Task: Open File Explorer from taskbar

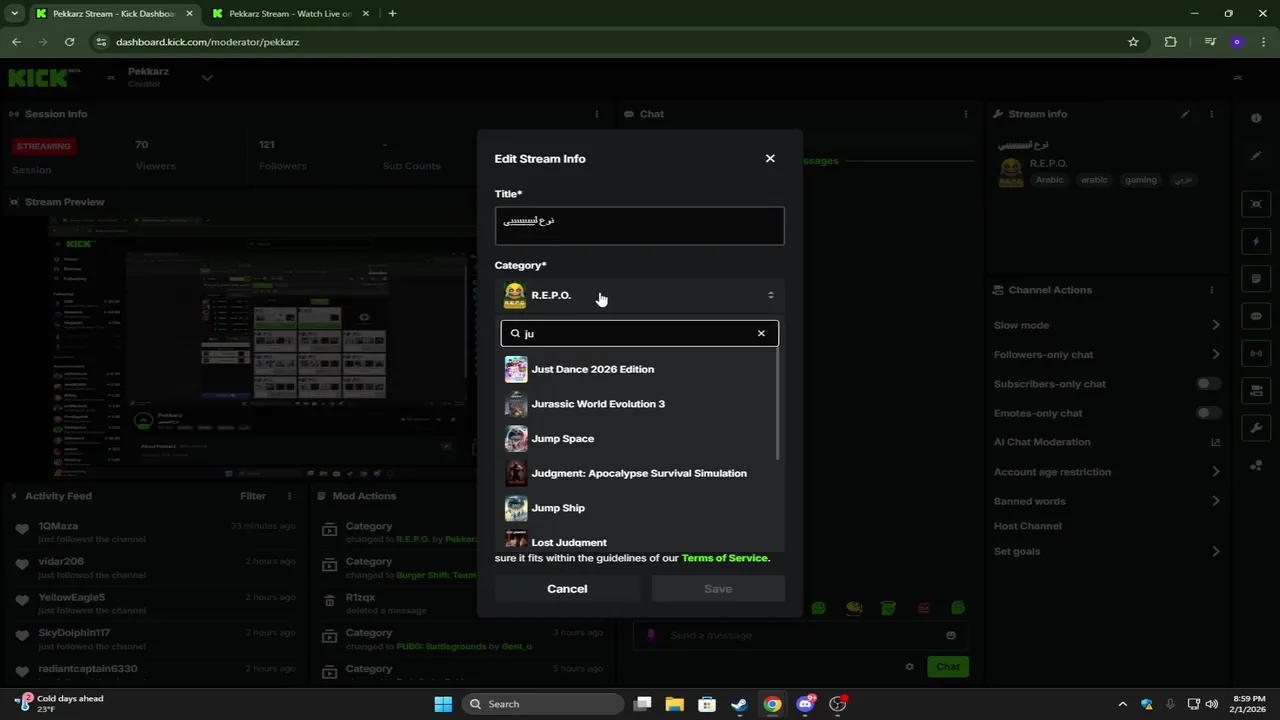Action: point(675,704)
